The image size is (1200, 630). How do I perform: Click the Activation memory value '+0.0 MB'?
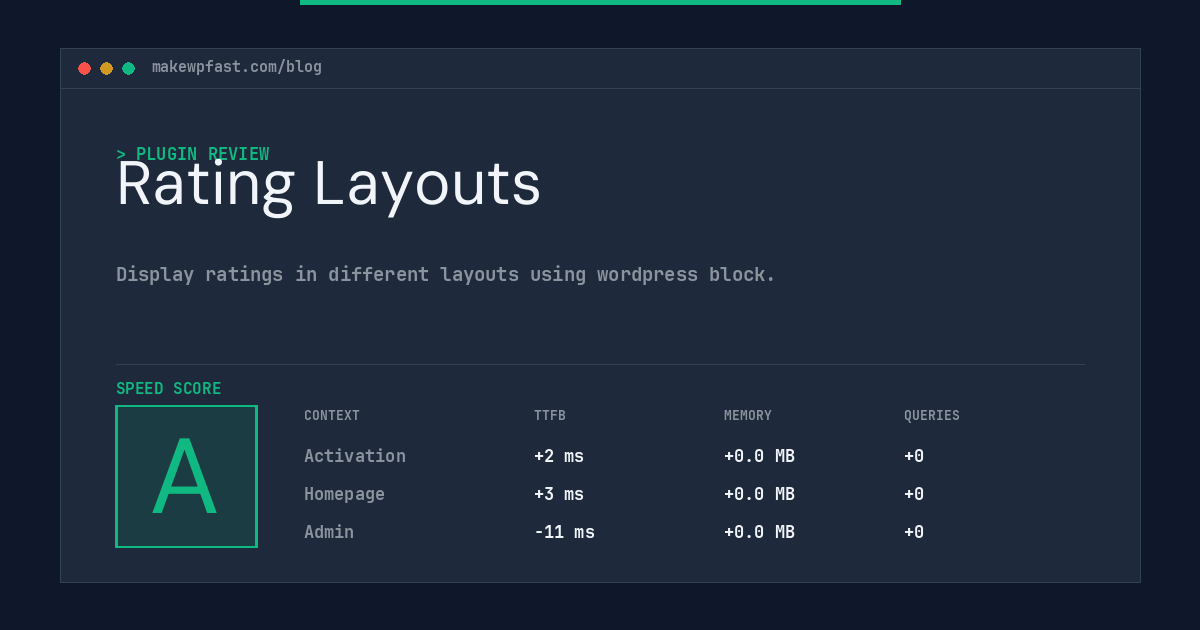click(759, 456)
